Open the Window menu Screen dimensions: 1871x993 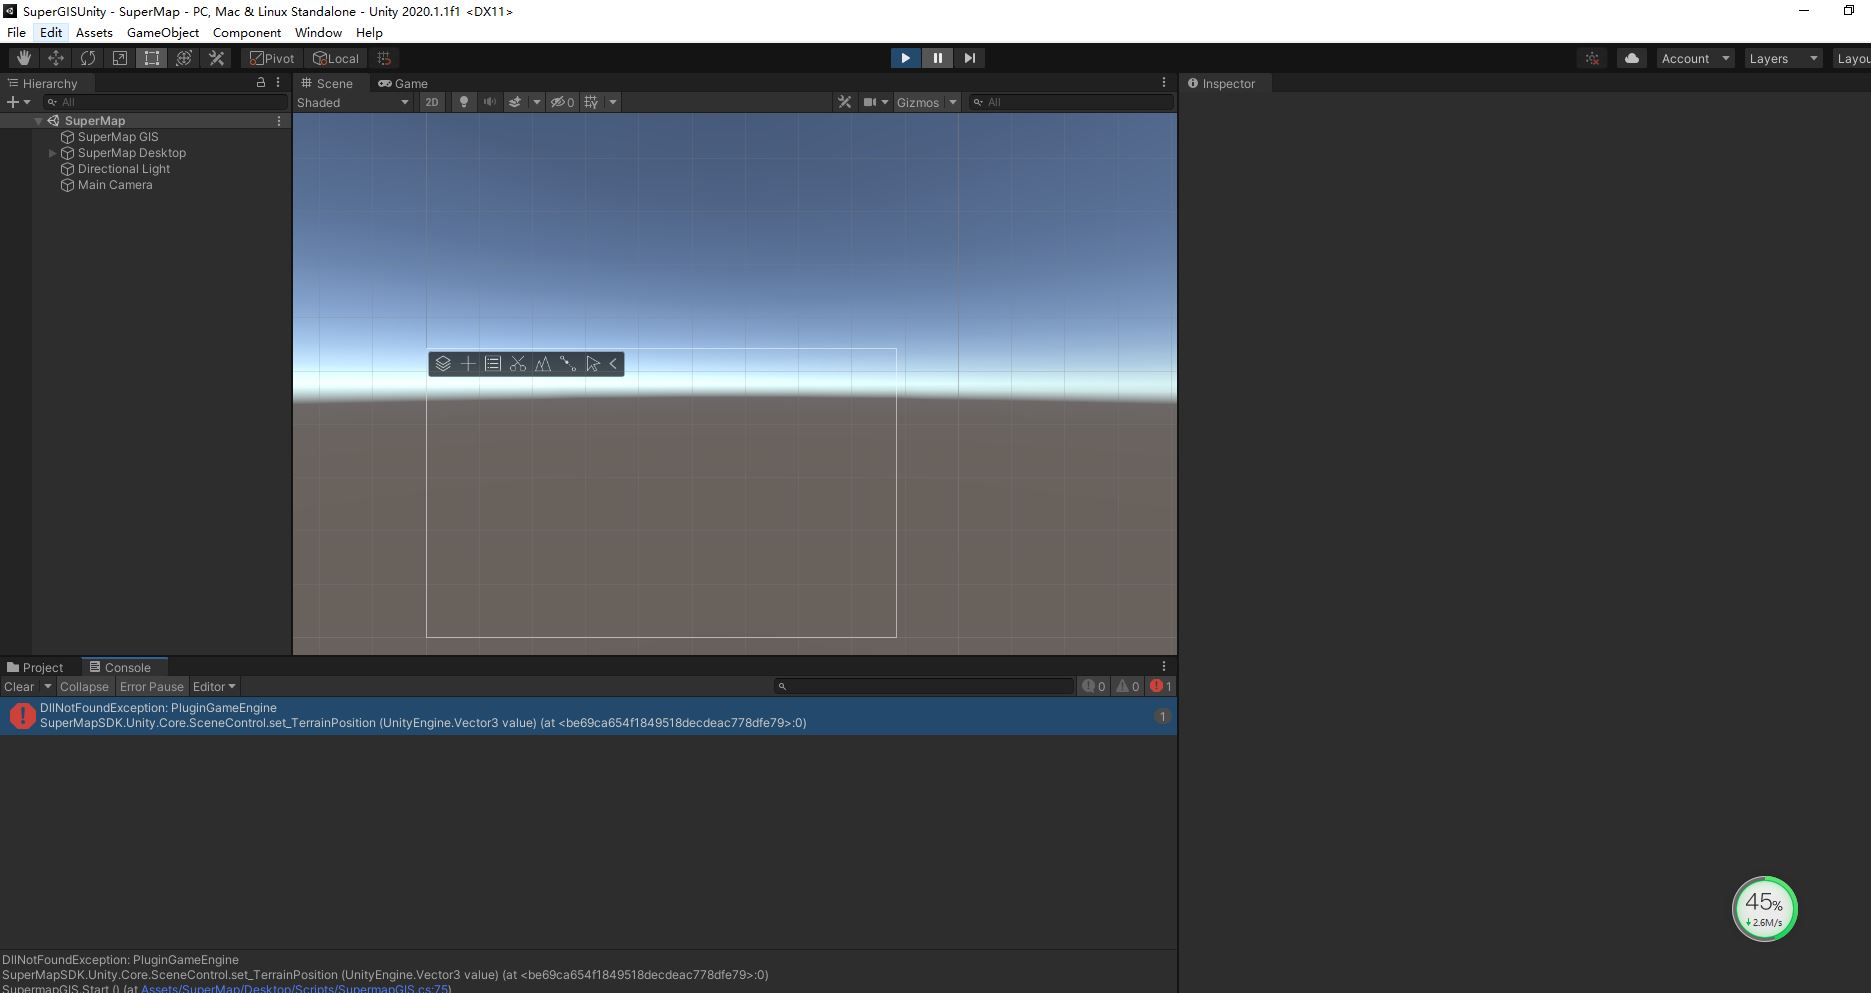[x=318, y=32]
